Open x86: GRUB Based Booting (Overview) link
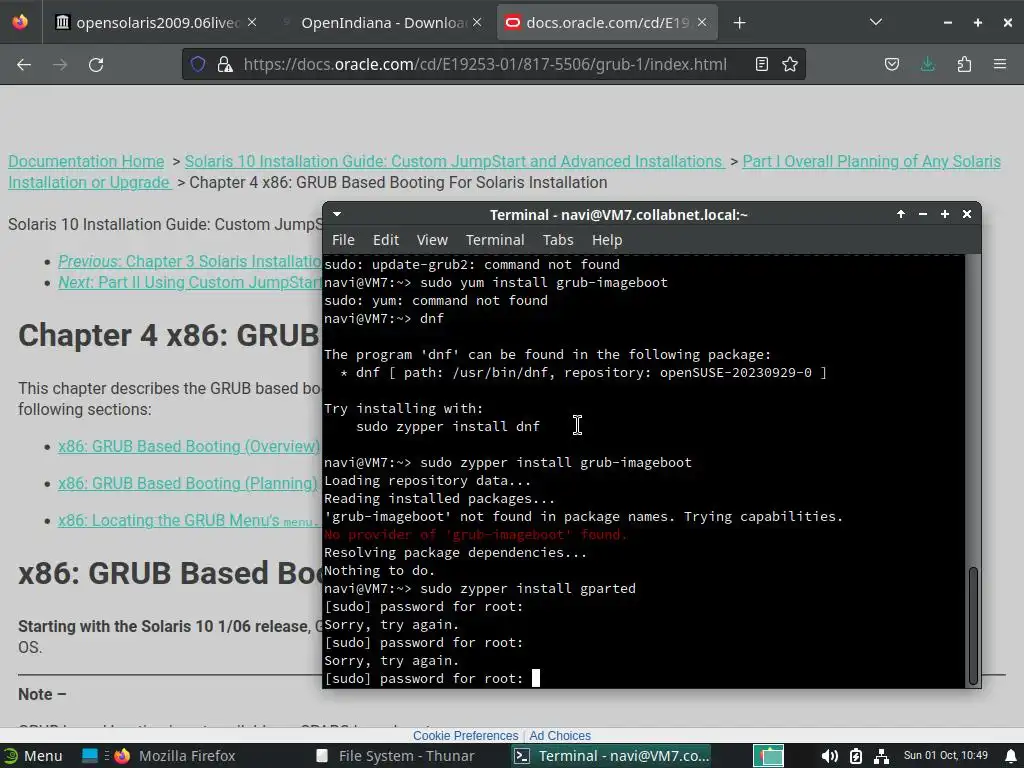The height and width of the screenshot is (768, 1024). [189, 446]
